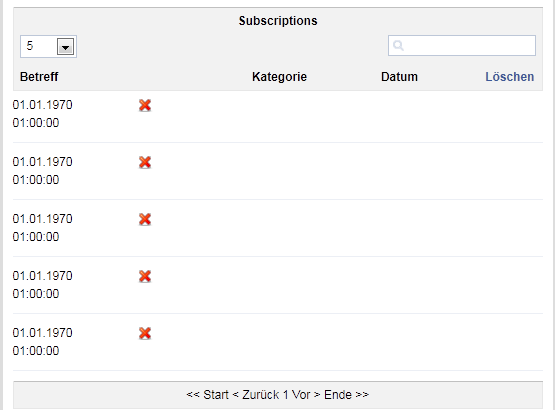
Task: Focus the subscriptions search field
Action: [x=462, y=45]
